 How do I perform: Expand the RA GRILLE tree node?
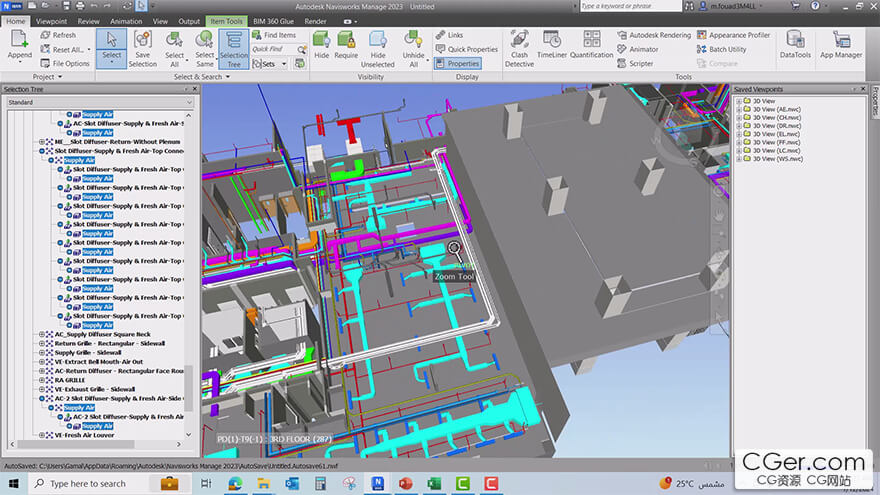[x=42, y=380]
